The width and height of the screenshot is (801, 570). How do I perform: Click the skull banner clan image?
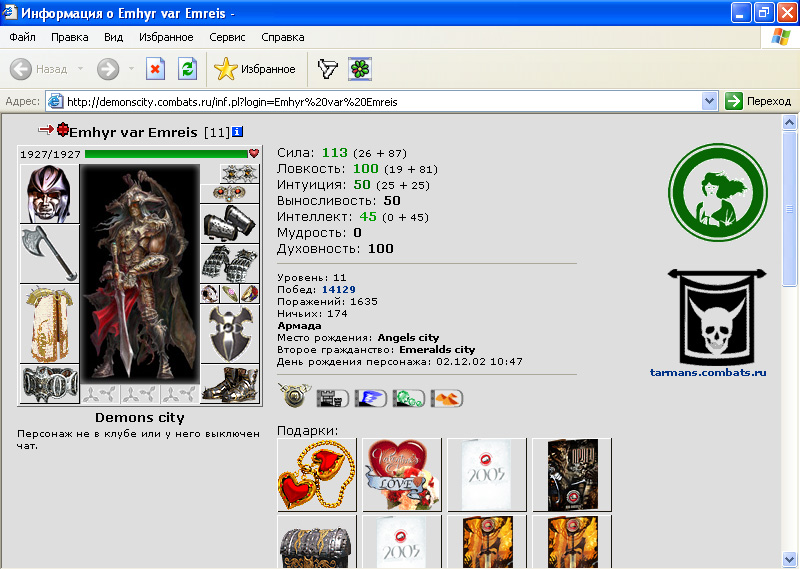click(x=717, y=317)
